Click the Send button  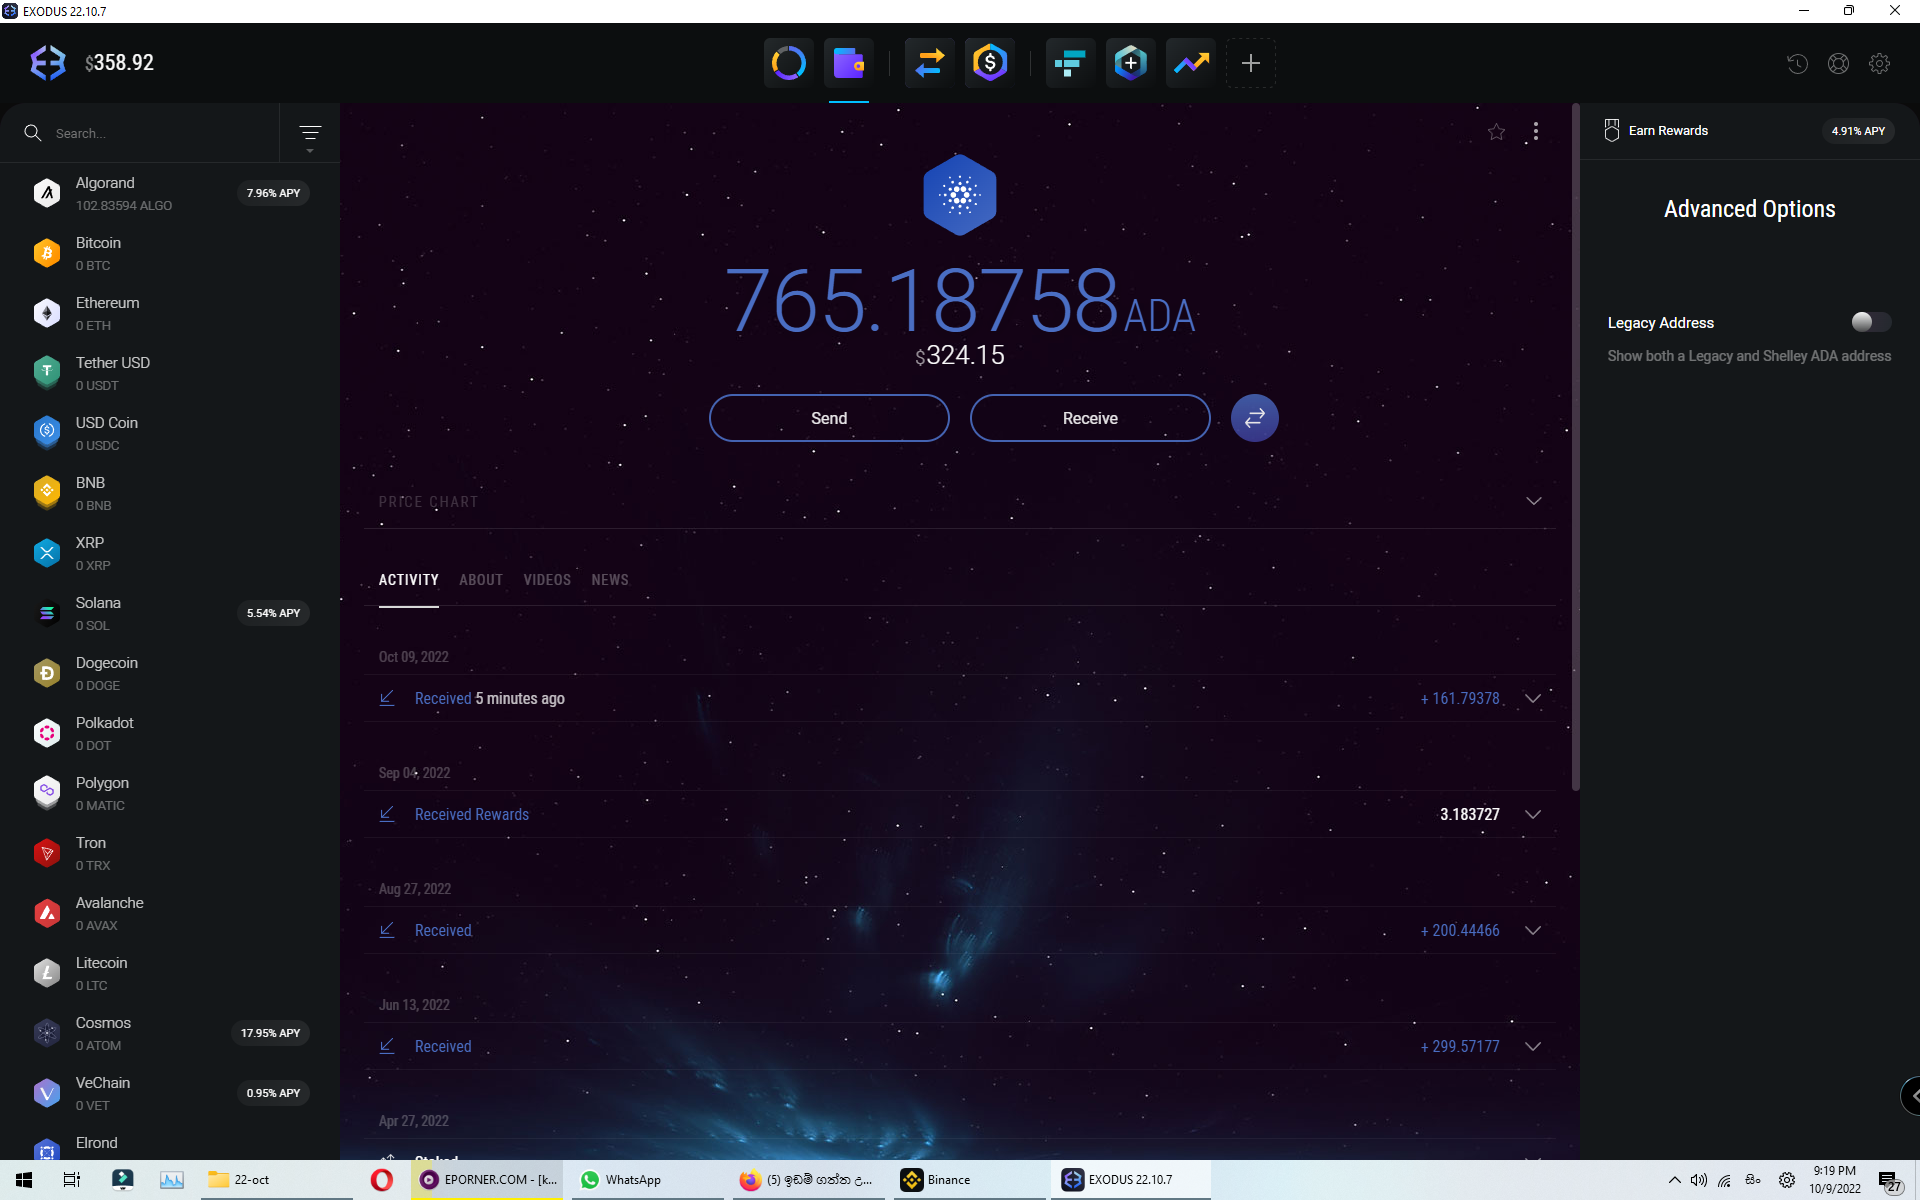[829, 418]
